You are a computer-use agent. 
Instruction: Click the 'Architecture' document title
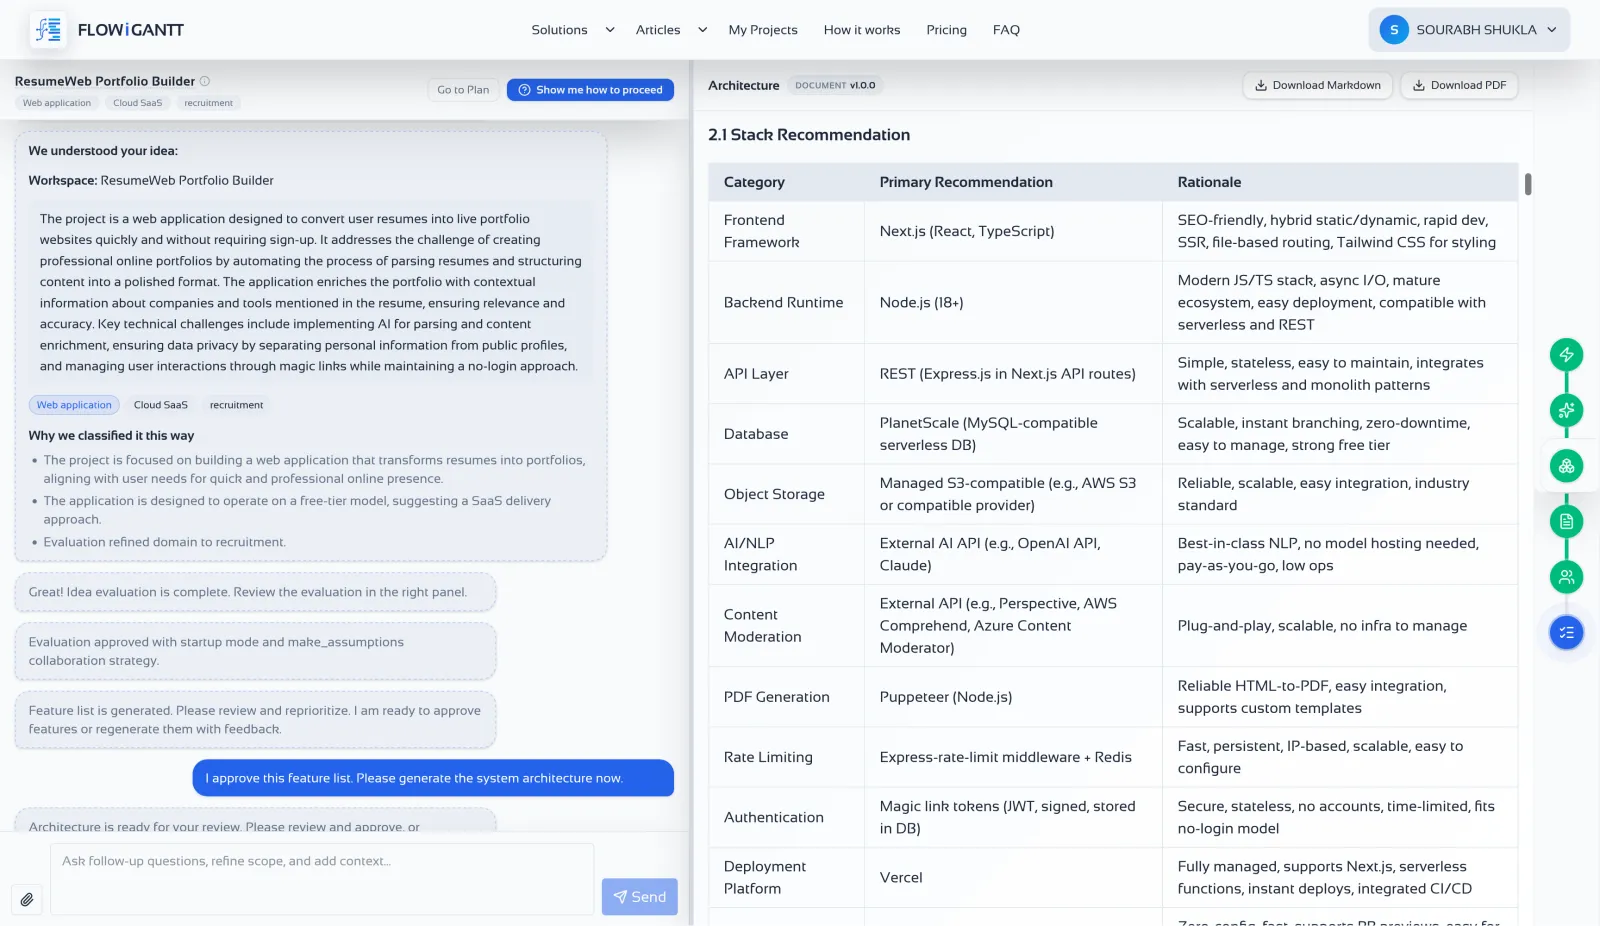click(743, 85)
